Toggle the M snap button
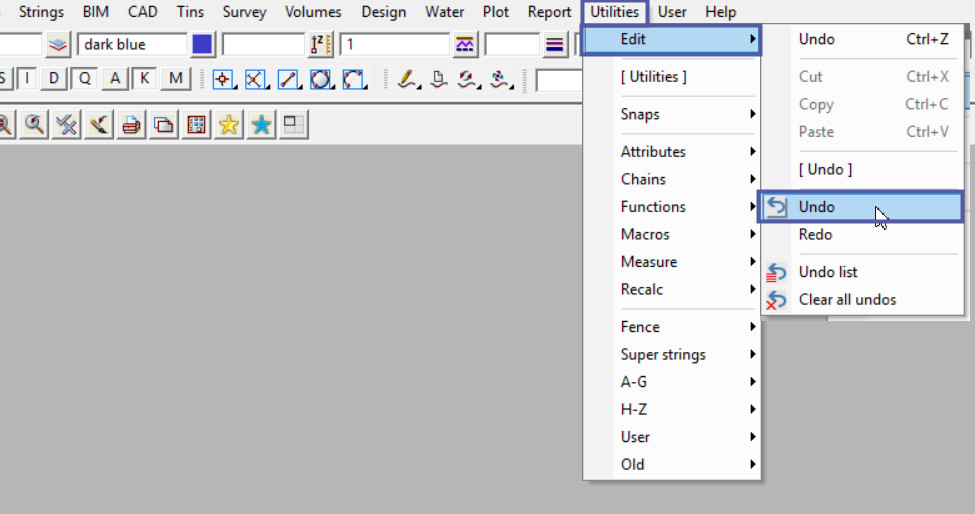The image size is (975, 514). point(176,79)
